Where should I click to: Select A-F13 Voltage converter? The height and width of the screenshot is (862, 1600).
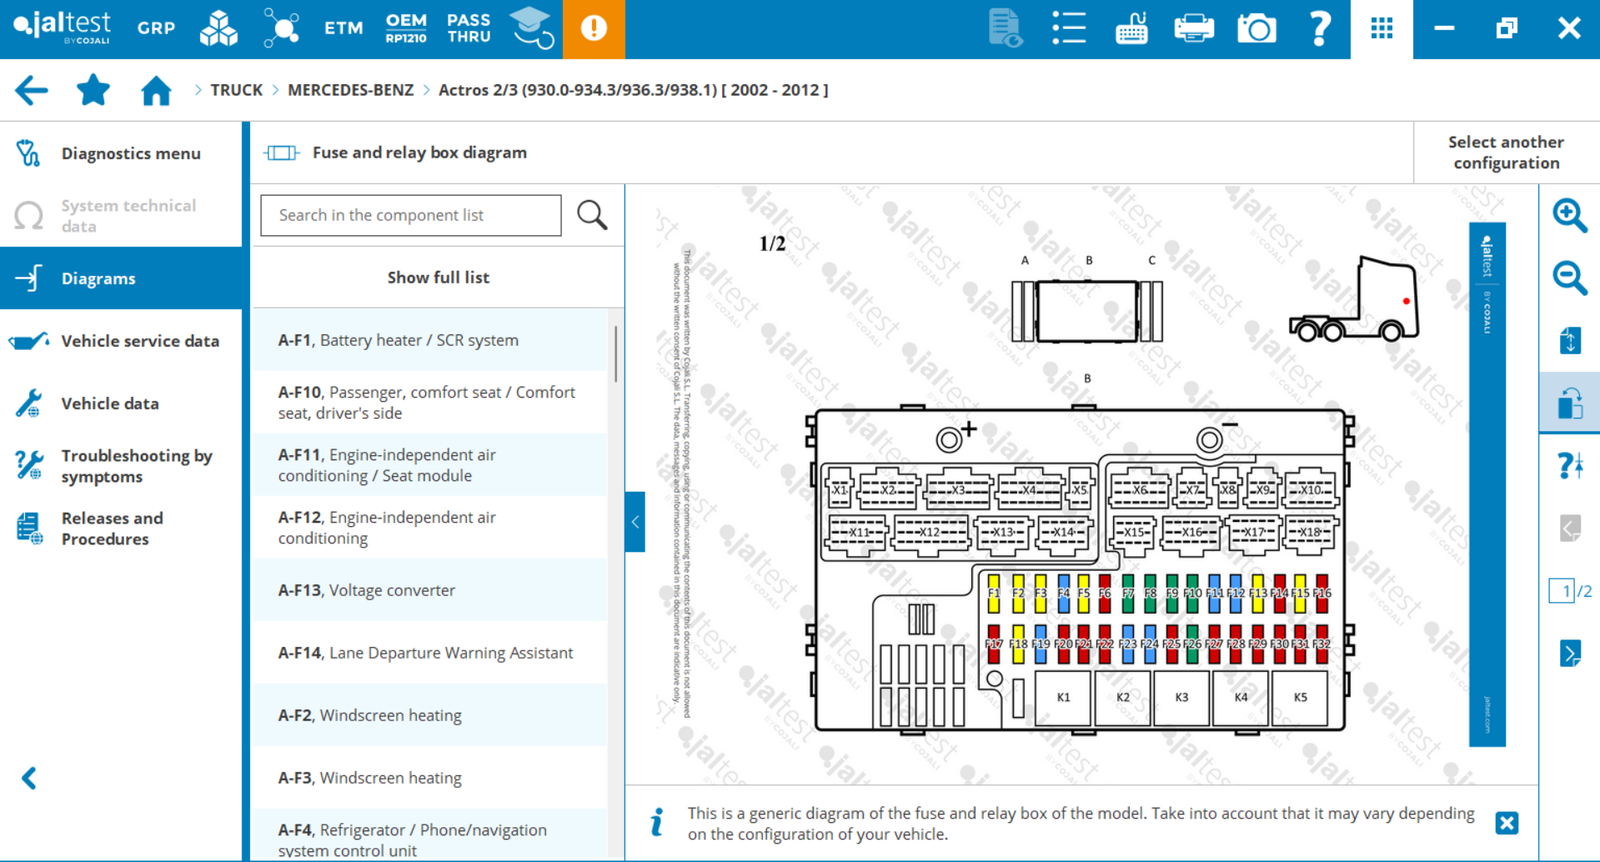click(430, 590)
